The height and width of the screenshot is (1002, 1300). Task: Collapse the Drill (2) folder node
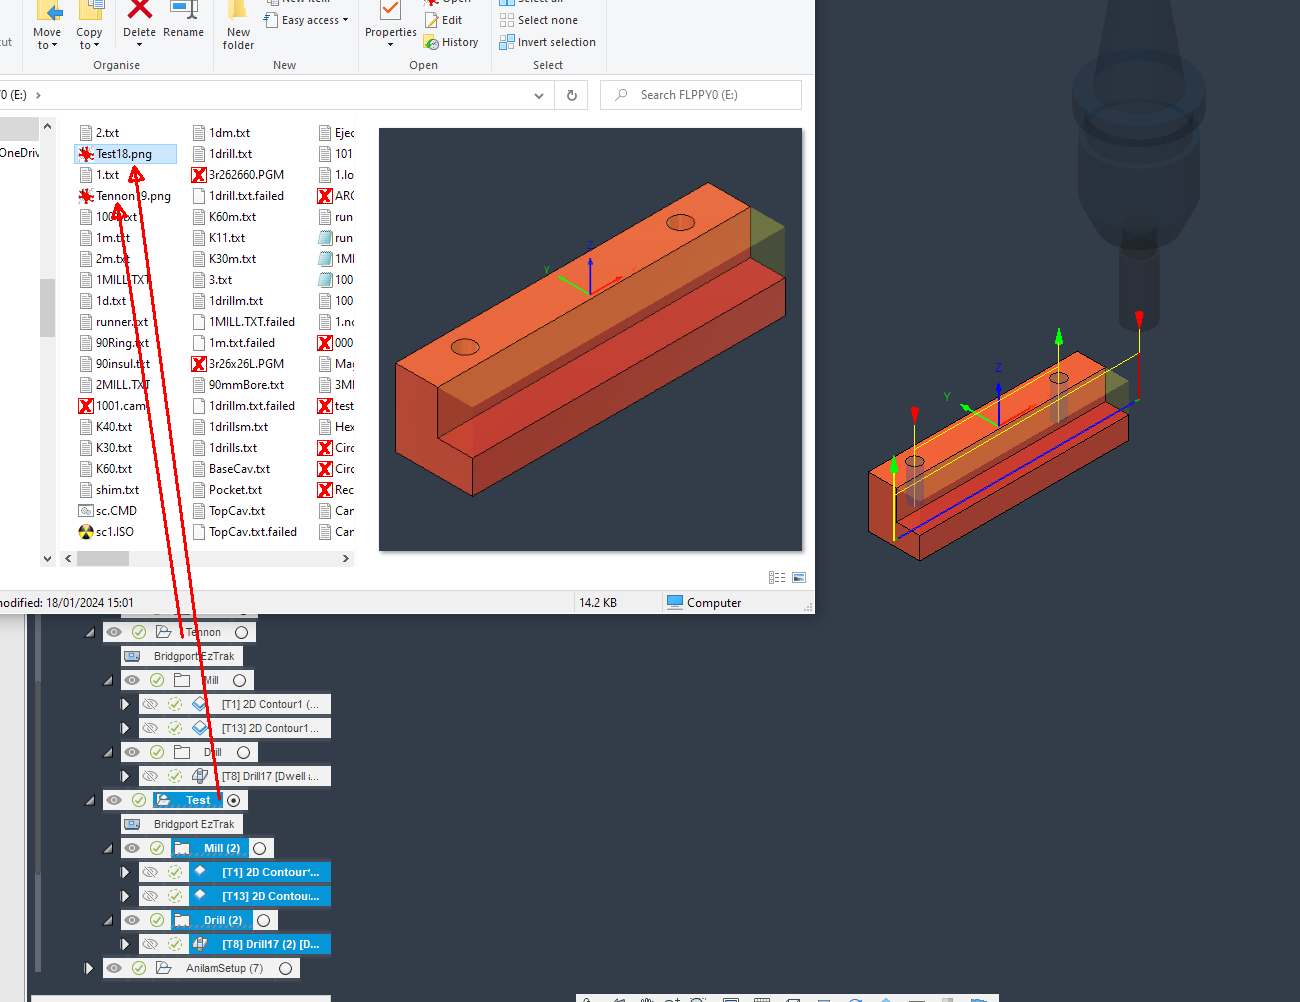[x=108, y=920]
